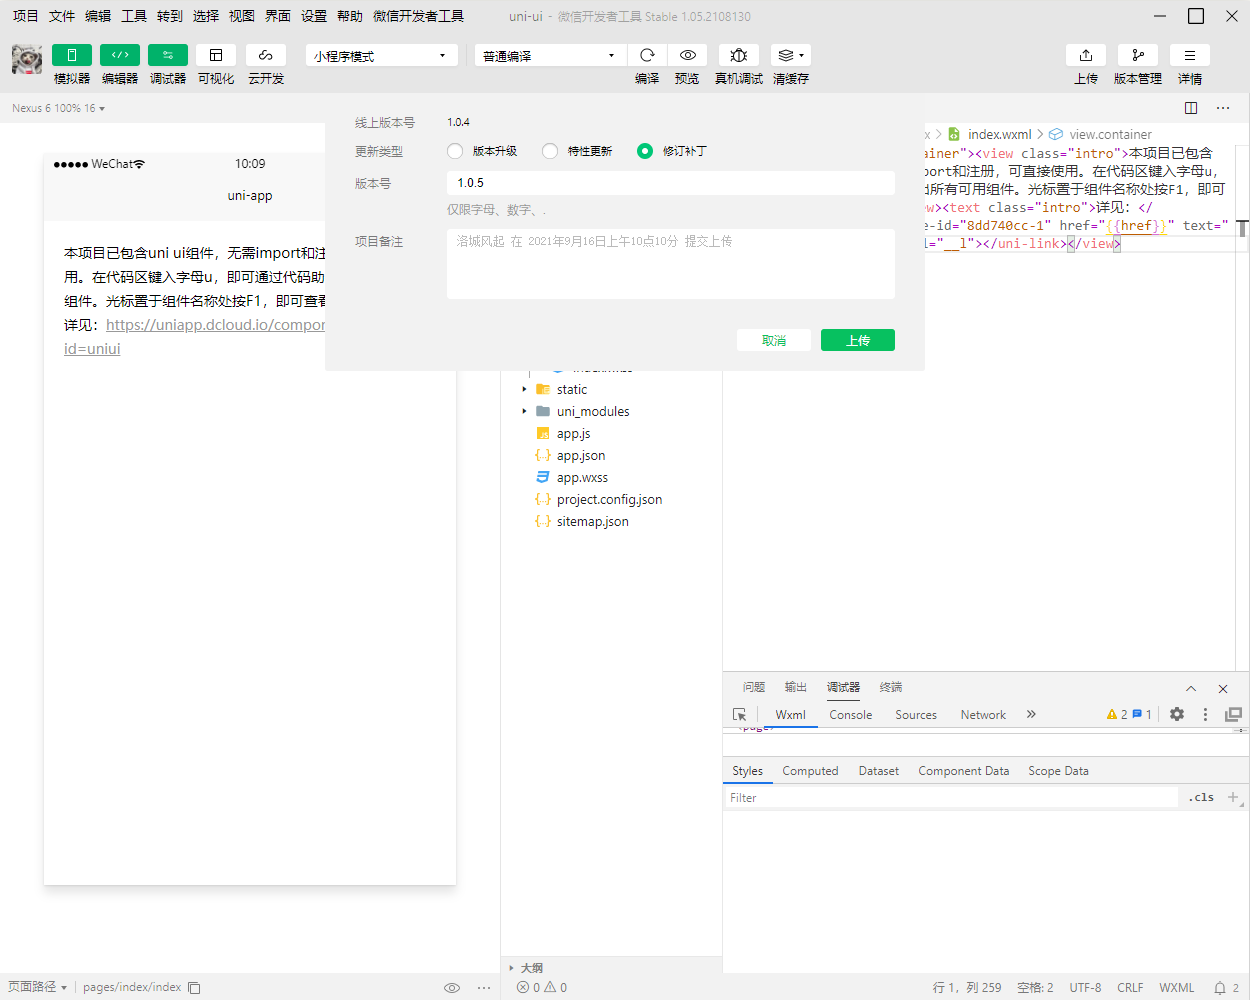
Task: Click the styles Filter input
Action: click(950, 797)
